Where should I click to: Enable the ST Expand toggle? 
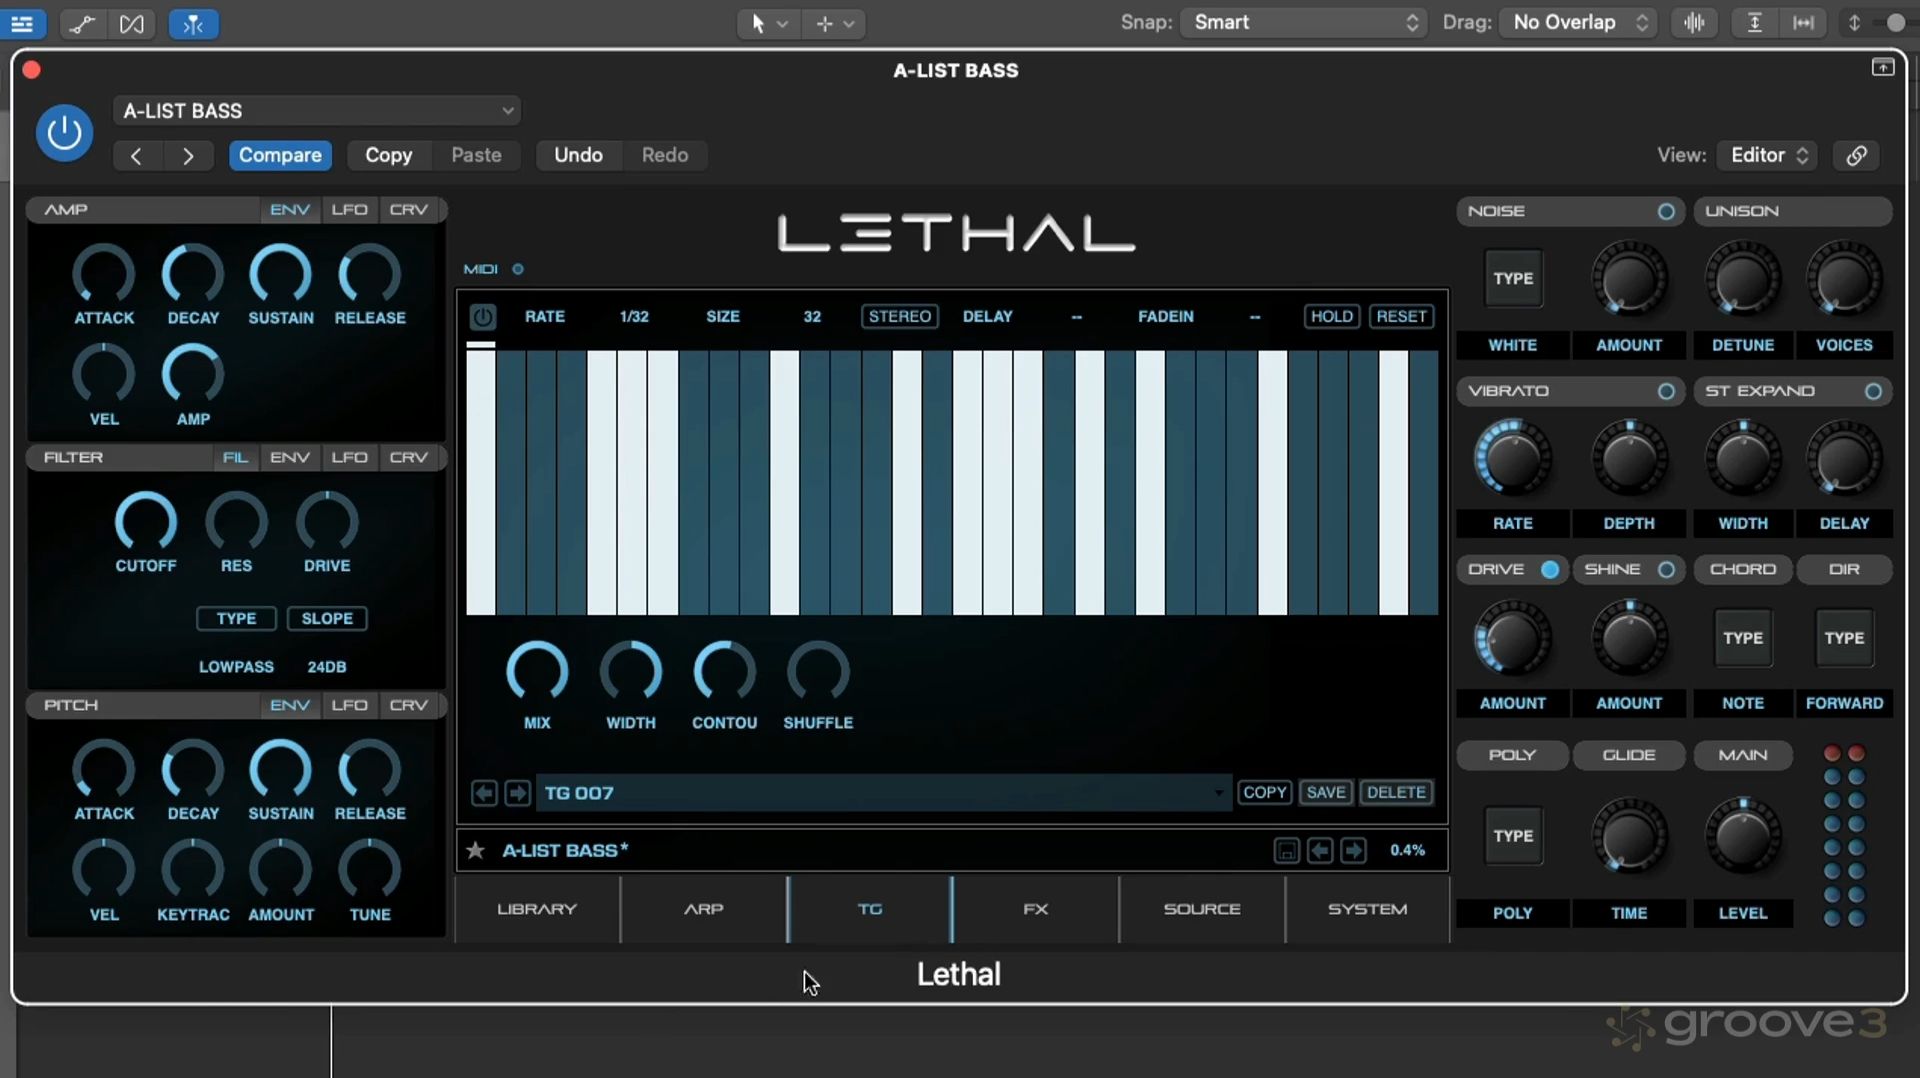click(x=1873, y=391)
